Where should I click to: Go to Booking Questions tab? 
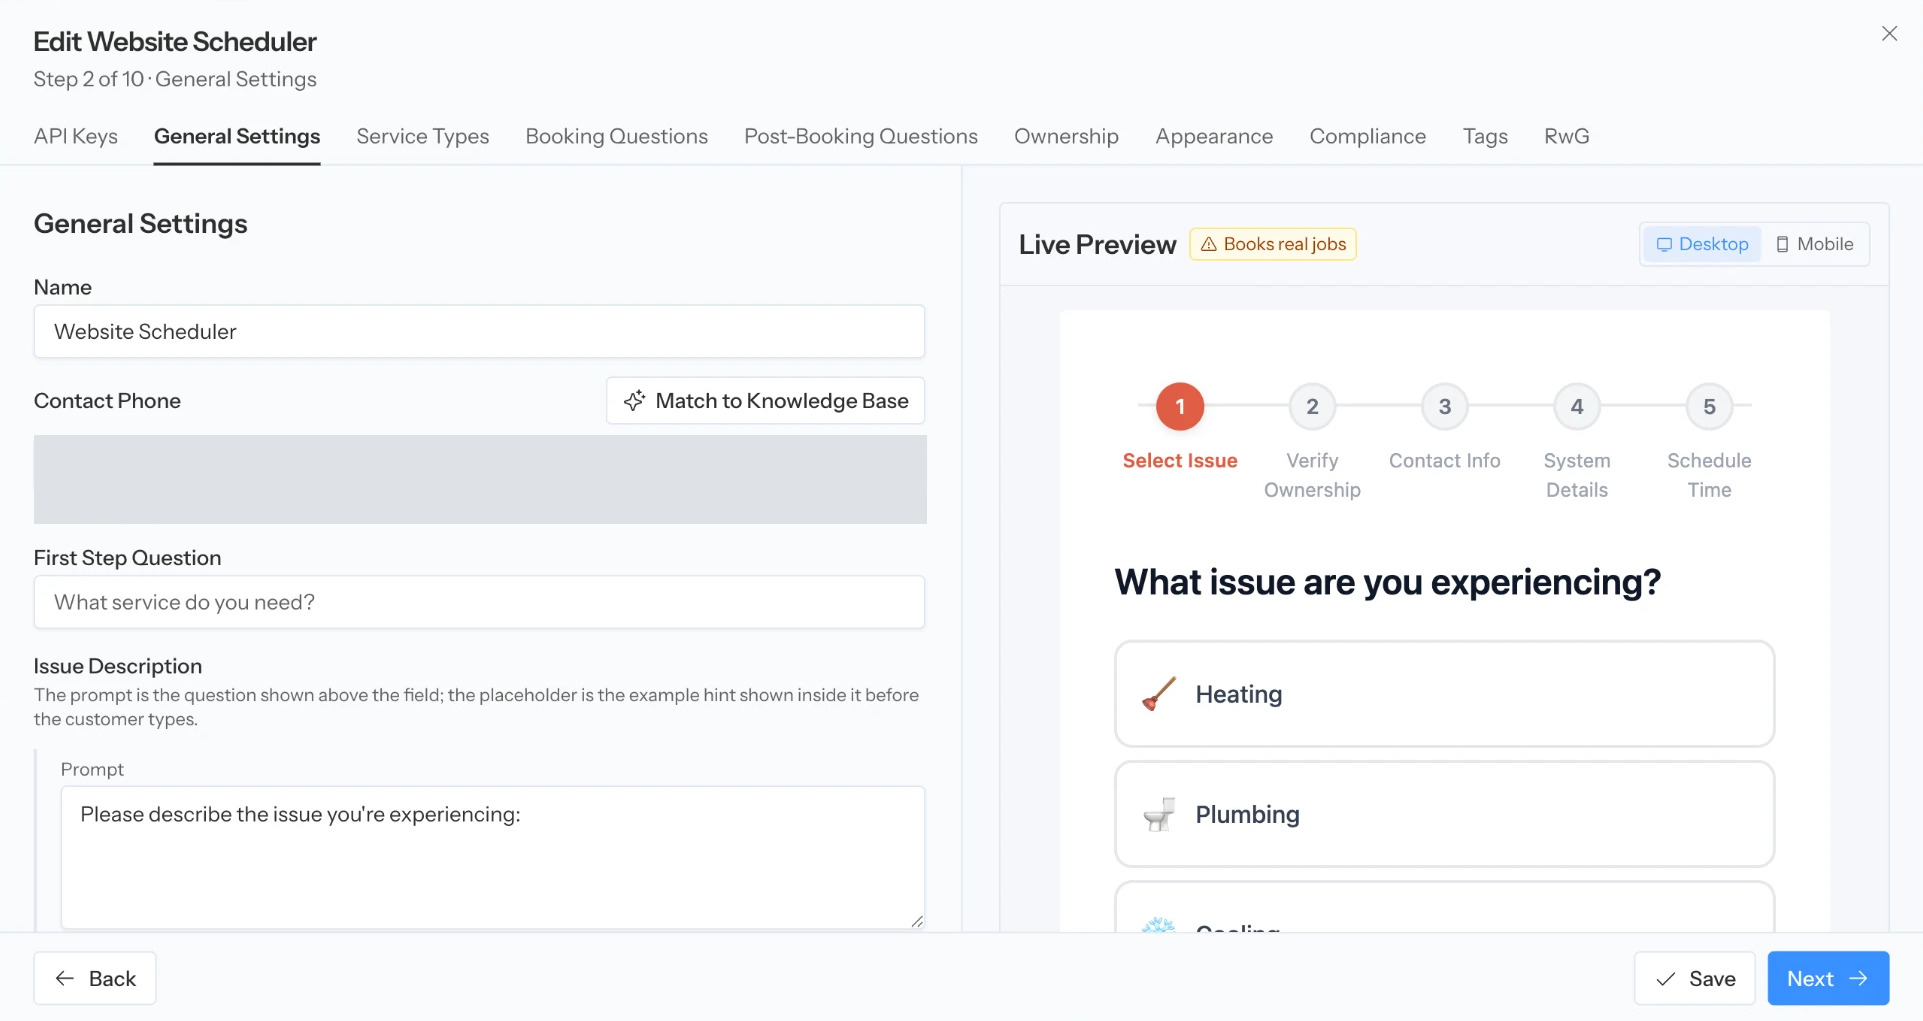click(617, 136)
